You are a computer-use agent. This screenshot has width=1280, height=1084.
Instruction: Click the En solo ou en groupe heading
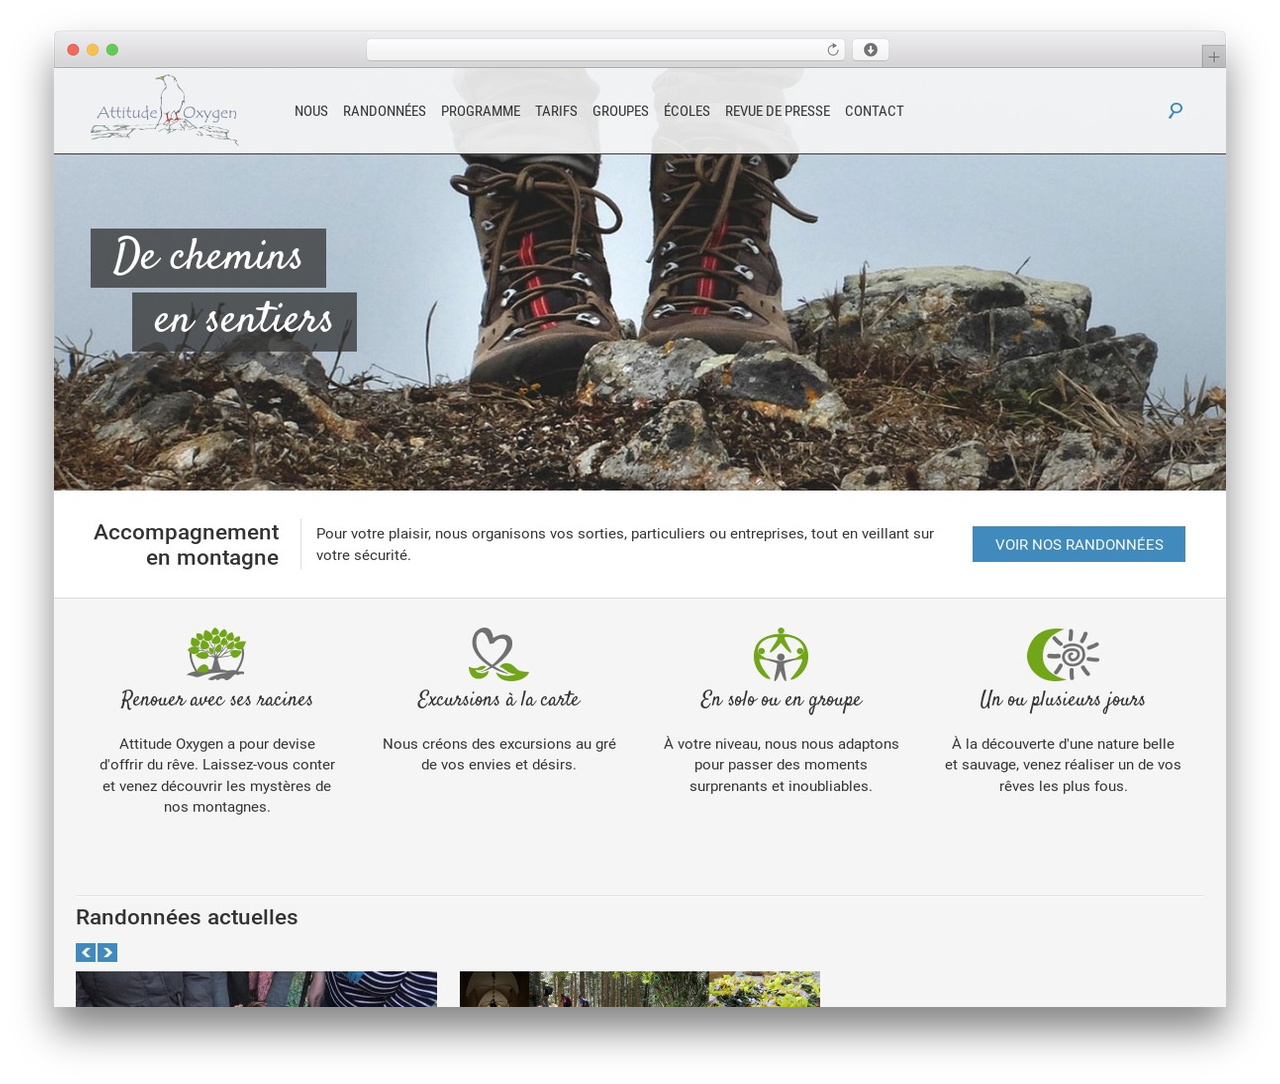[x=781, y=701]
